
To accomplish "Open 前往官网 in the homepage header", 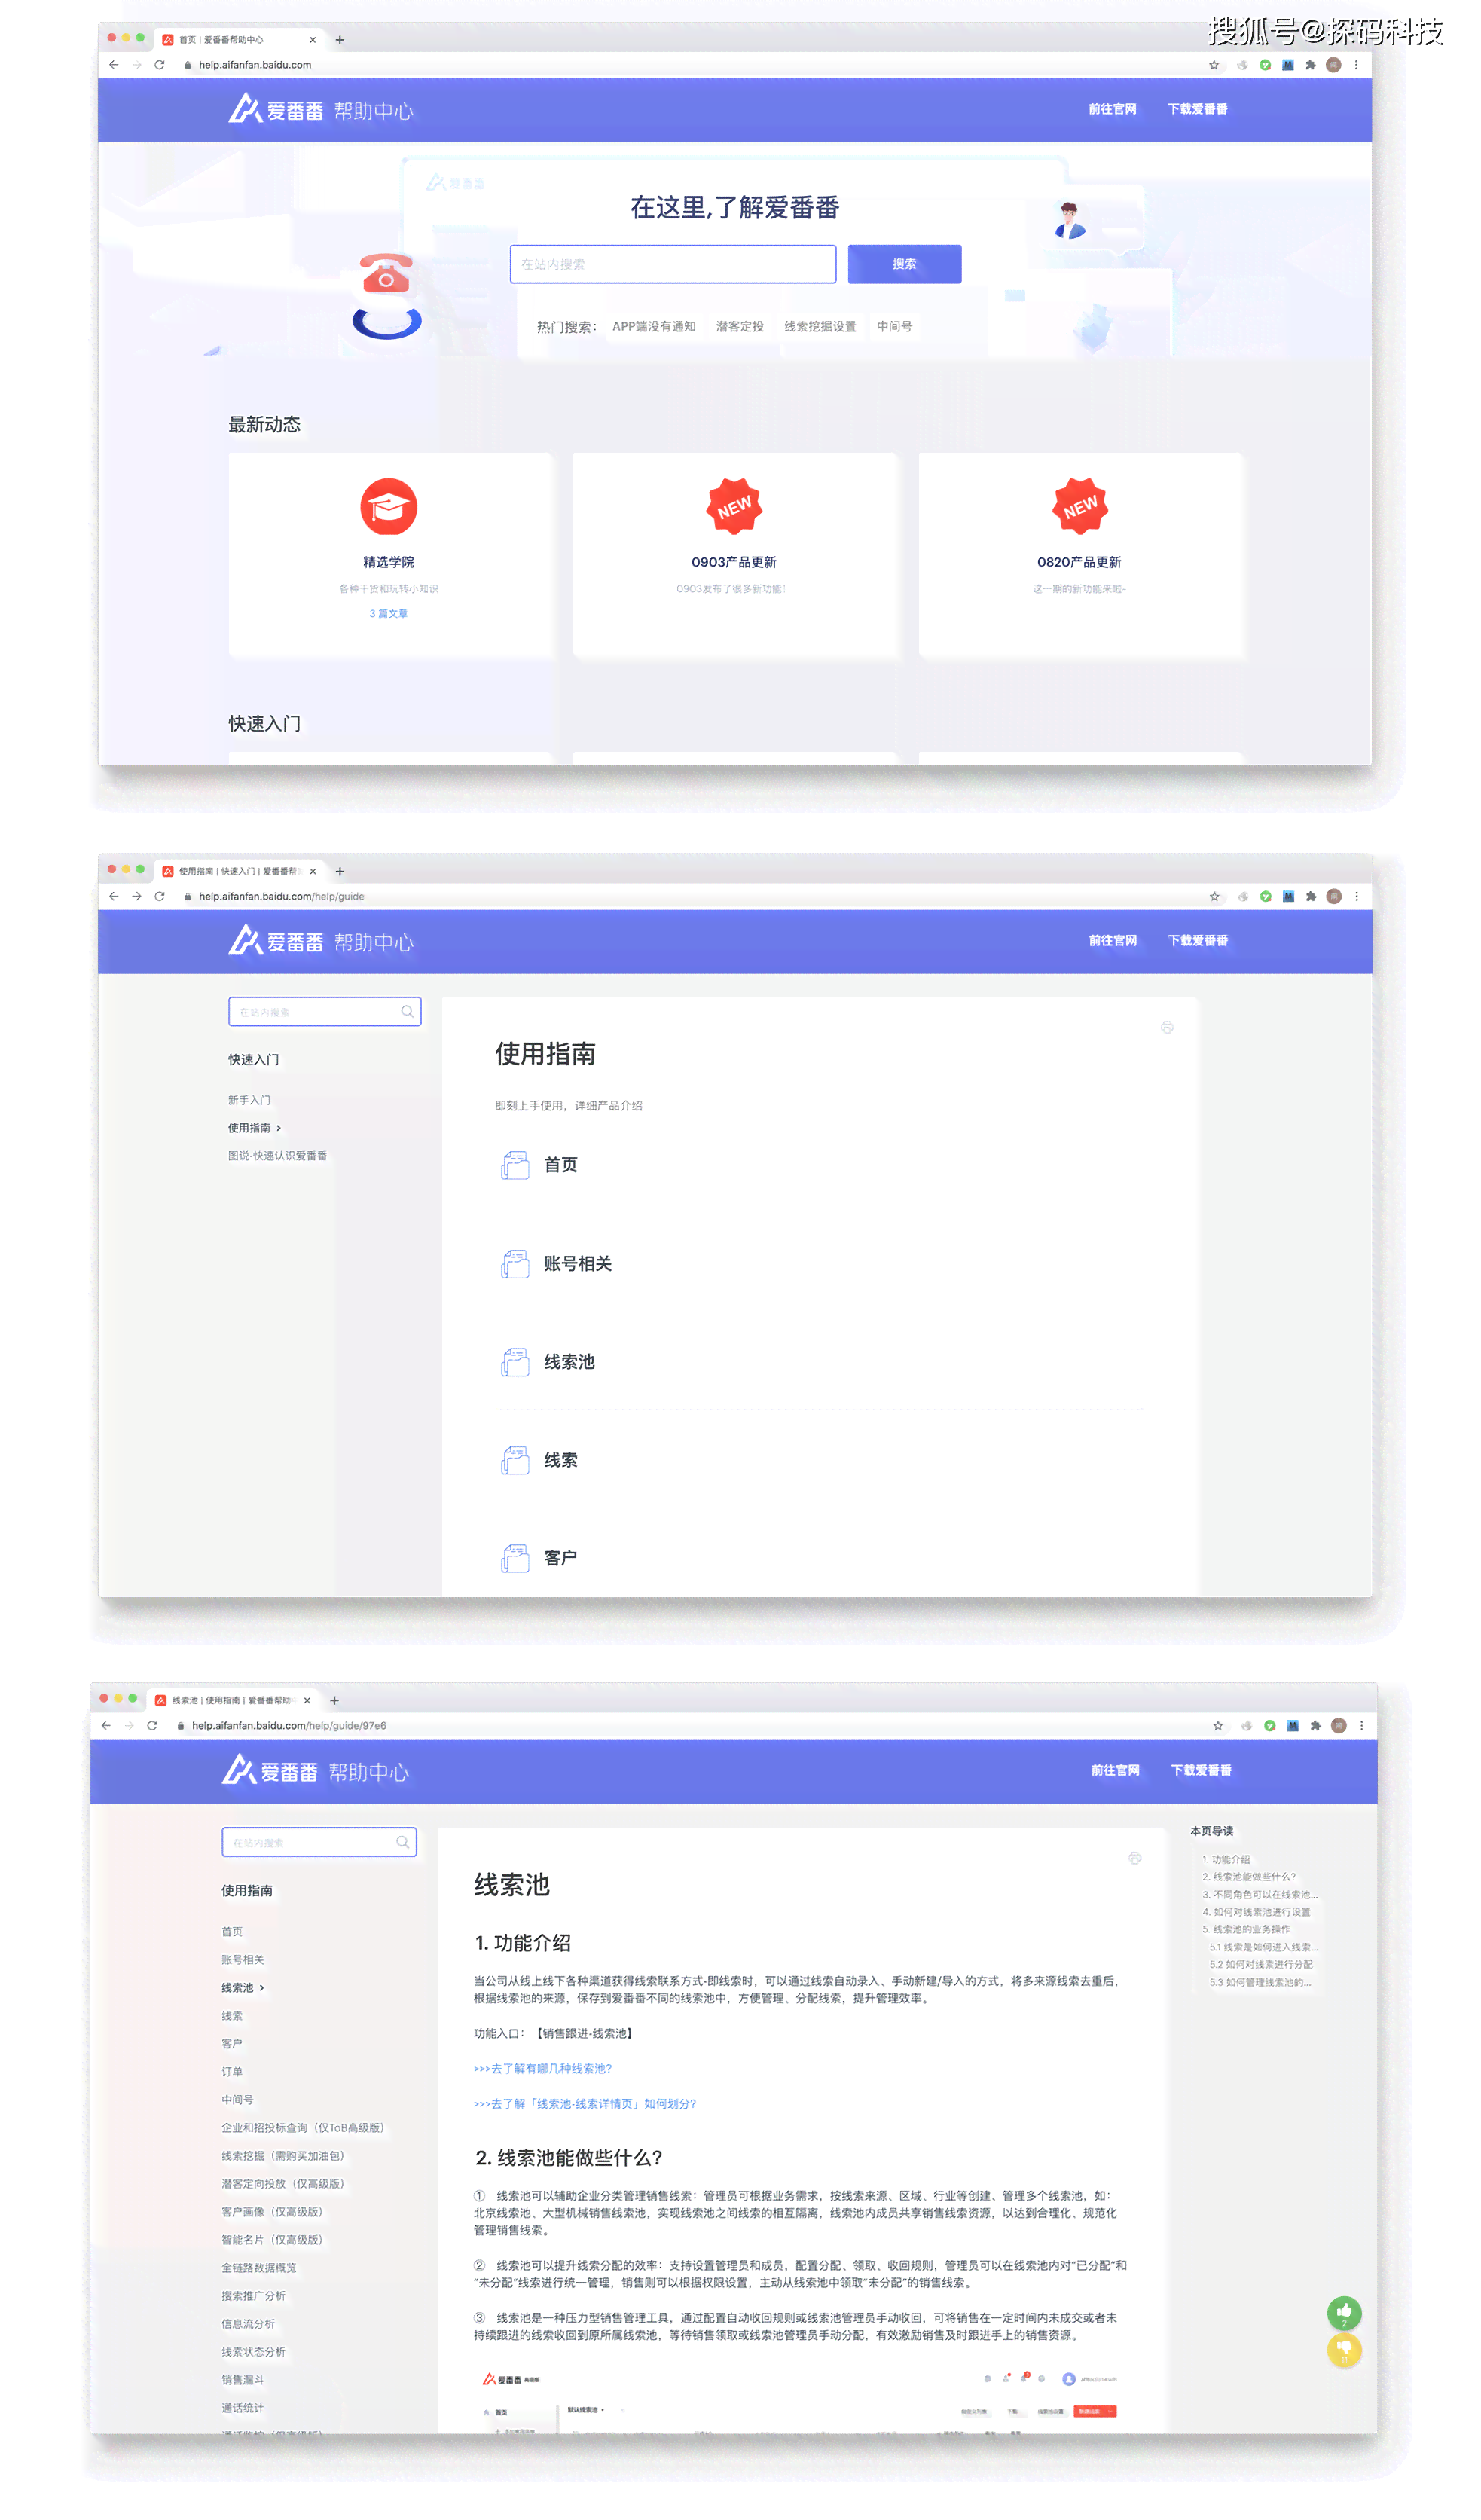I will (1112, 109).
